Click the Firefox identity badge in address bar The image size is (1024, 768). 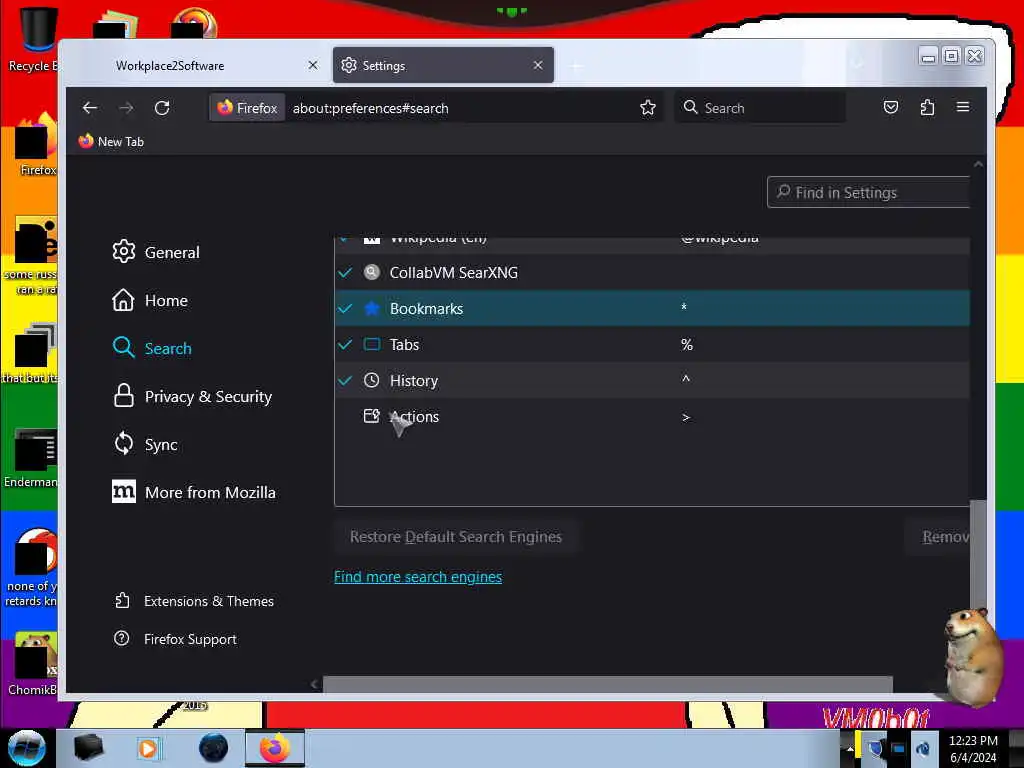[248, 108]
